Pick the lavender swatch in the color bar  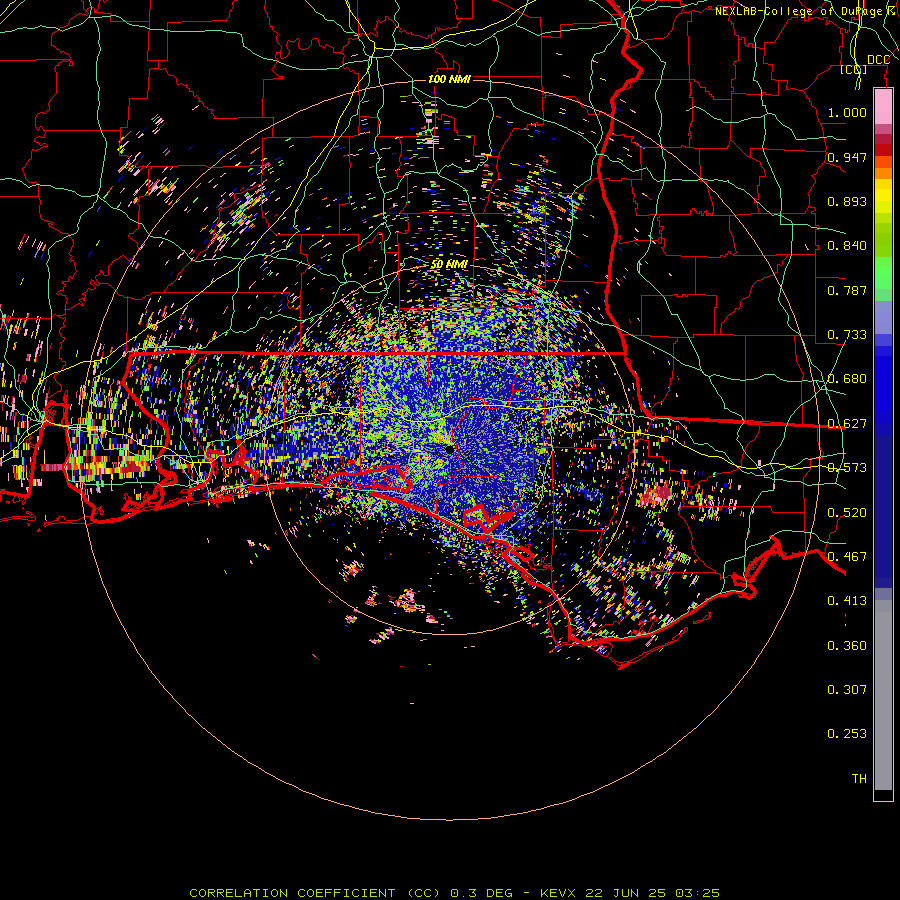tap(883, 317)
